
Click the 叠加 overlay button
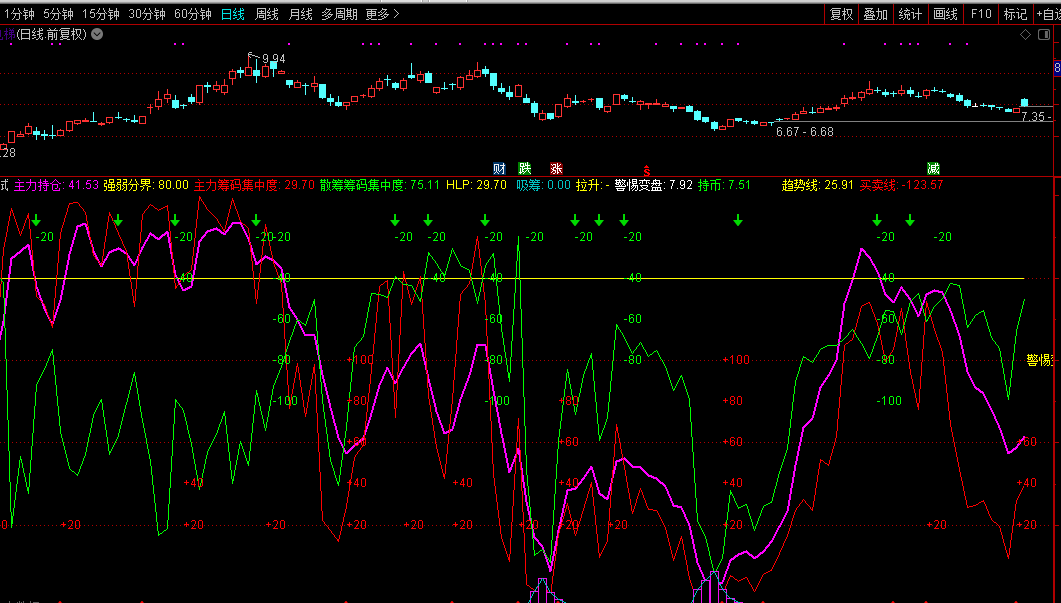(875, 14)
